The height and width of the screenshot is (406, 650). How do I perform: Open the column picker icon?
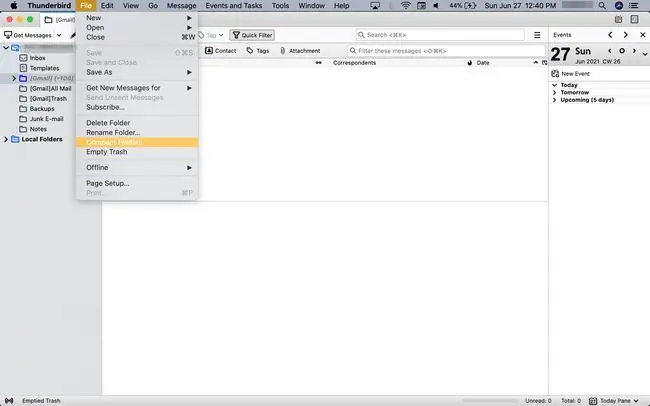(544, 63)
